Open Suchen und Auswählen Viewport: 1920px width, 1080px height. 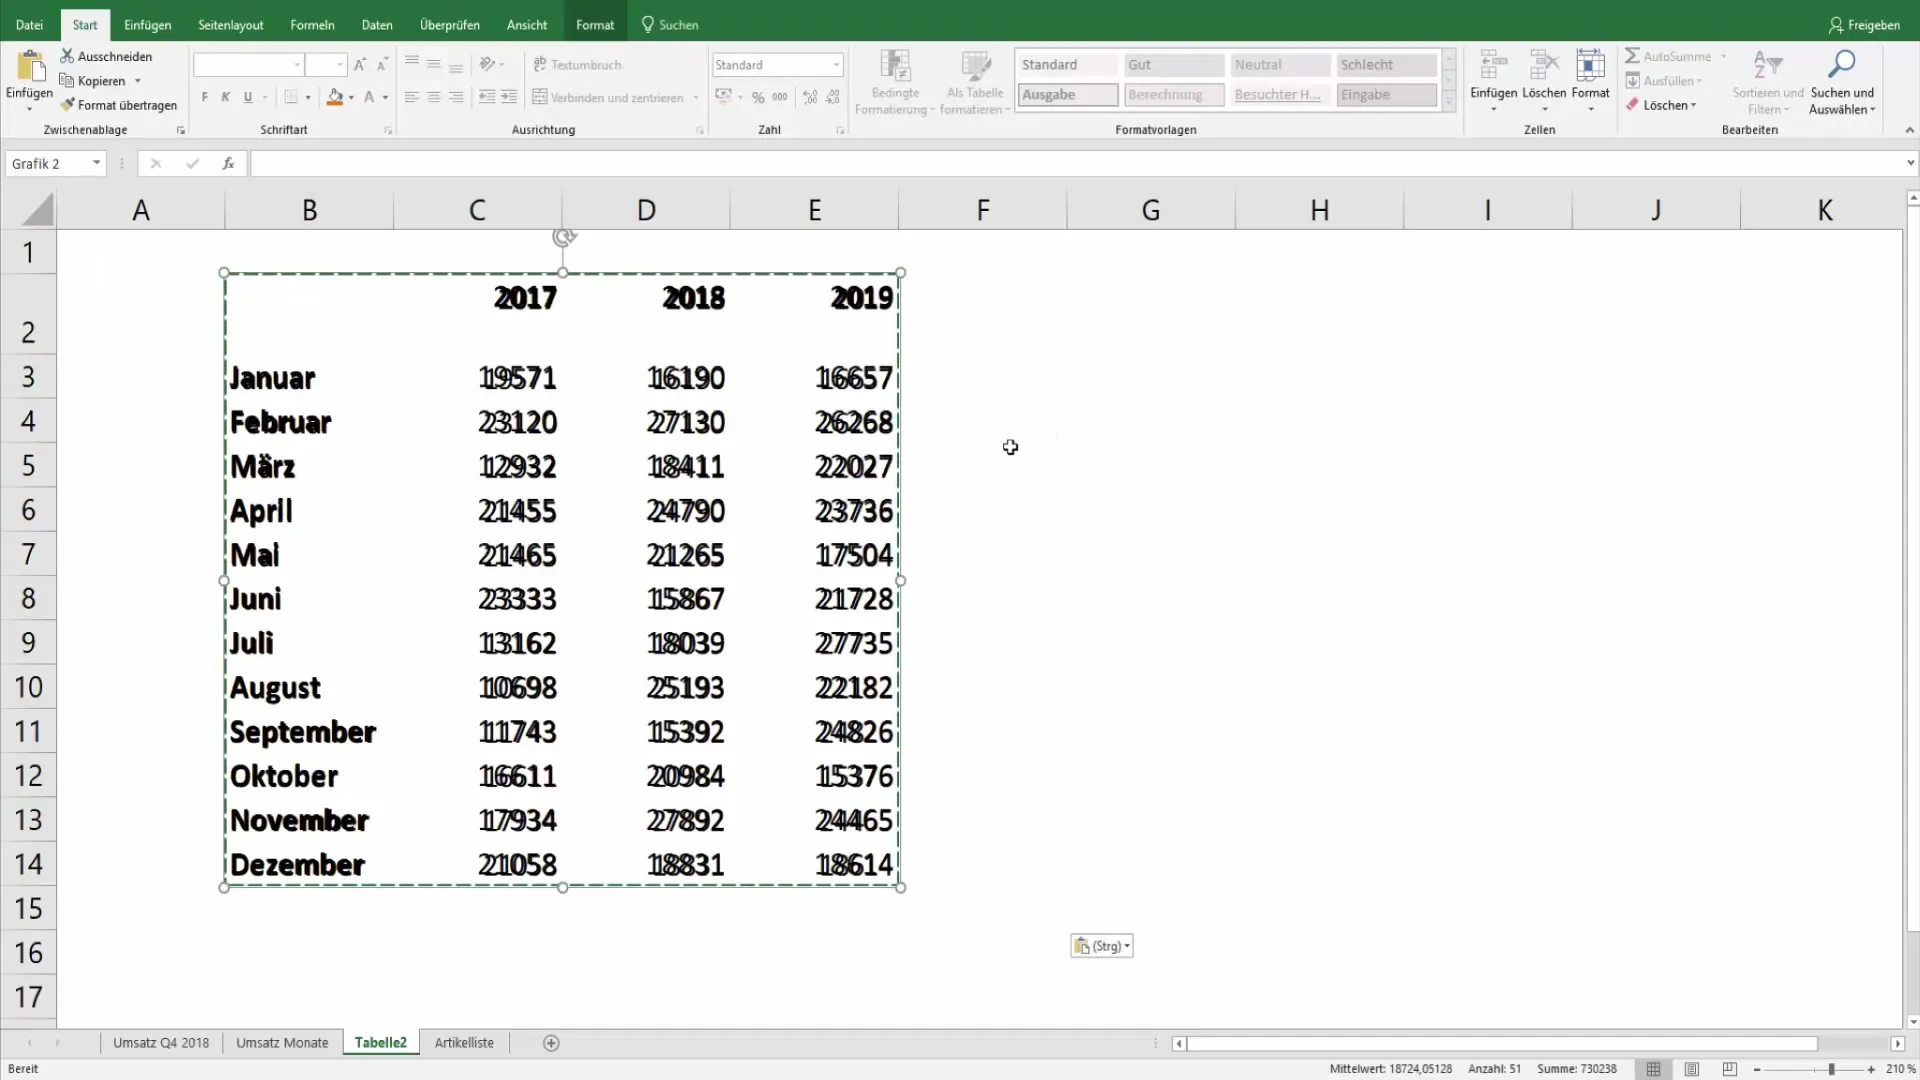(1842, 82)
